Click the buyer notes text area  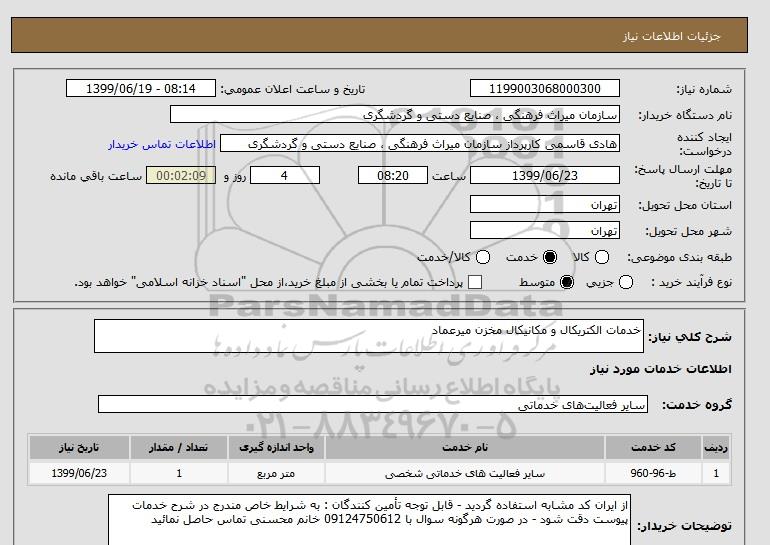pos(369,520)
